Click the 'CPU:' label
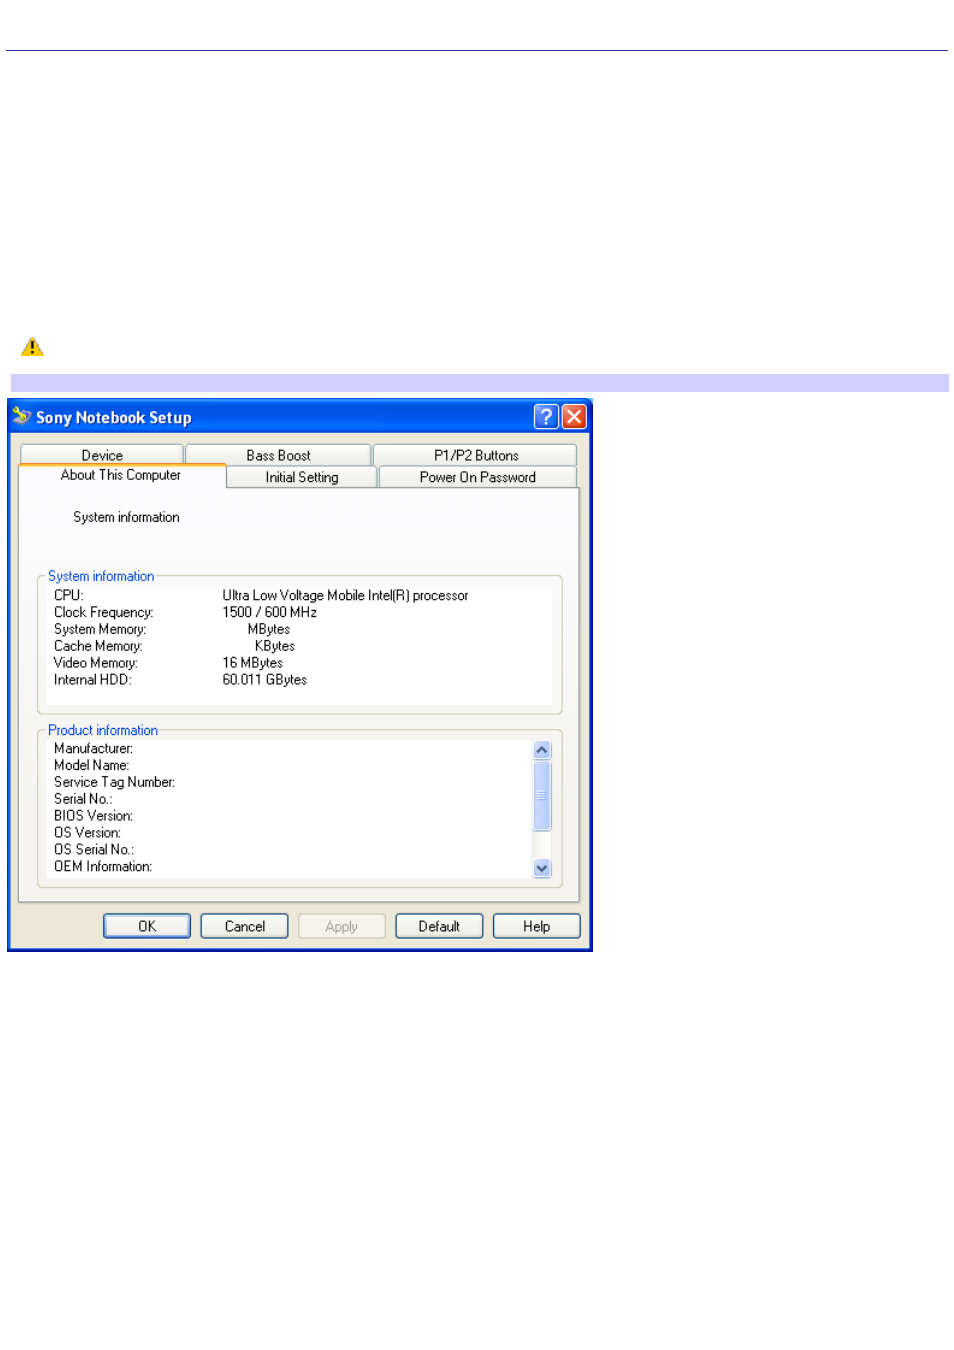This screenshot has width=954, height=1350. (68, 595)
